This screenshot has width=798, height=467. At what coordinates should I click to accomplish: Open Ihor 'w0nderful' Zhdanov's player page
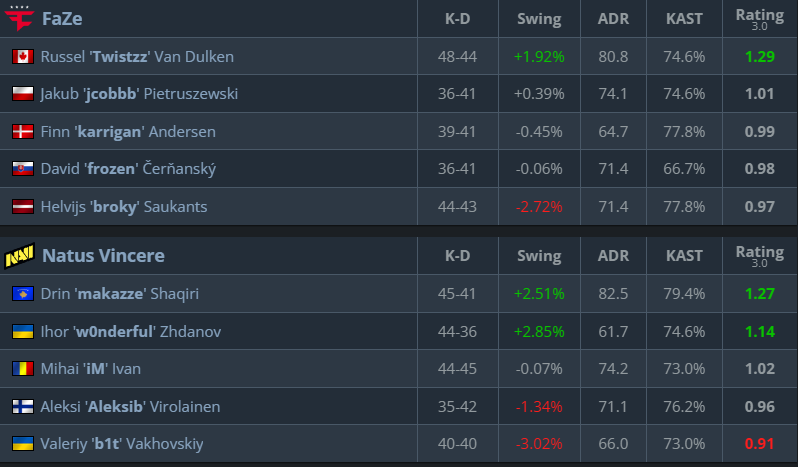131,331
